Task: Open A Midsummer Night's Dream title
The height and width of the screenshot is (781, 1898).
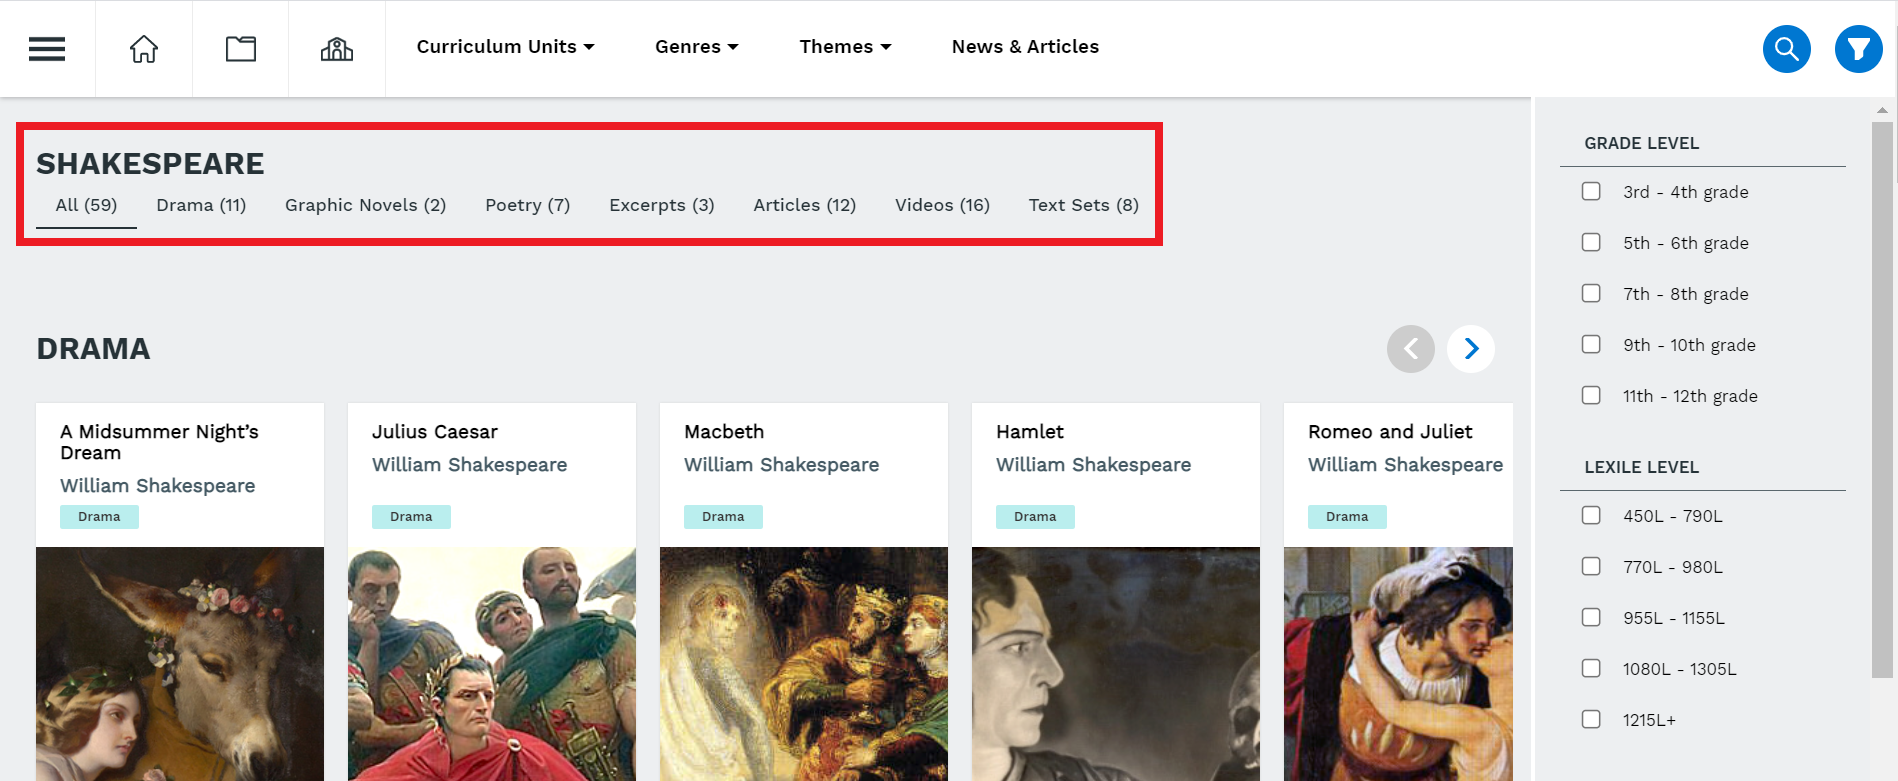Action: point(159,442)
